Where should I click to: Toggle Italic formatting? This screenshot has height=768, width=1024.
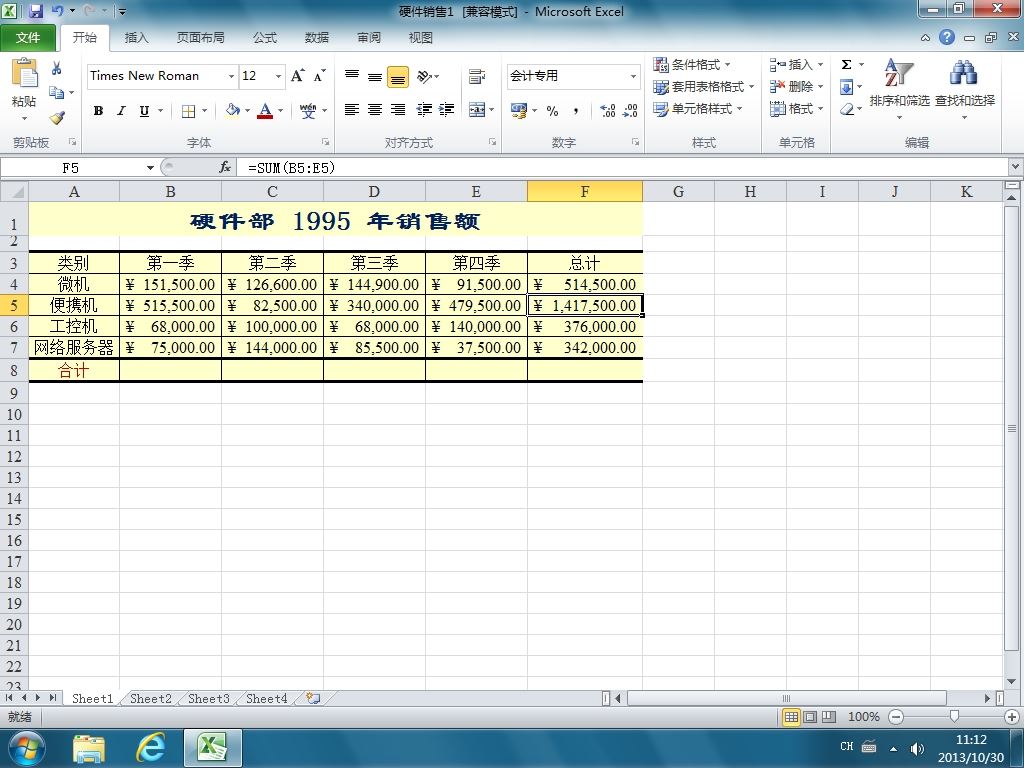tap(121, 111)
